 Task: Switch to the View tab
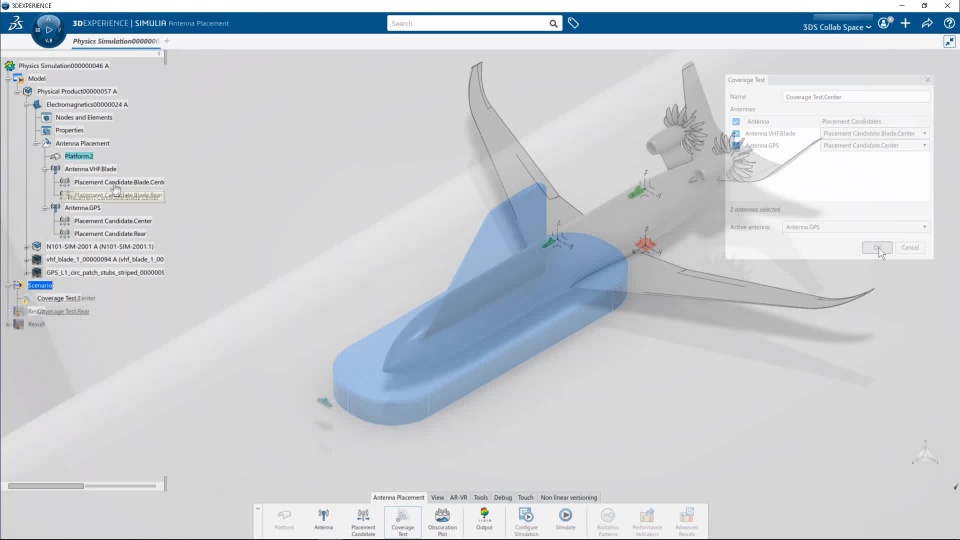coord(437,498)
